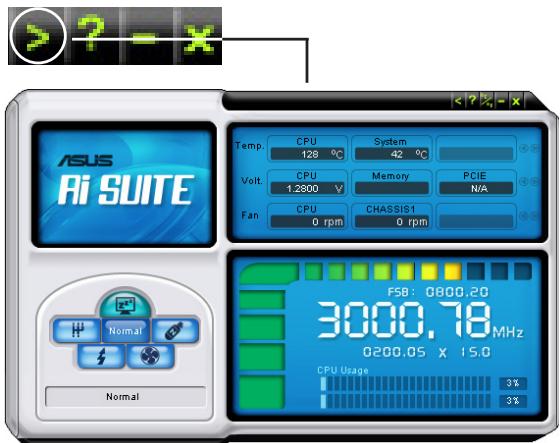The height and width of the screenshot is (443, 560).
Task: Open help with the question mark icon
Action: coord(472,101)
